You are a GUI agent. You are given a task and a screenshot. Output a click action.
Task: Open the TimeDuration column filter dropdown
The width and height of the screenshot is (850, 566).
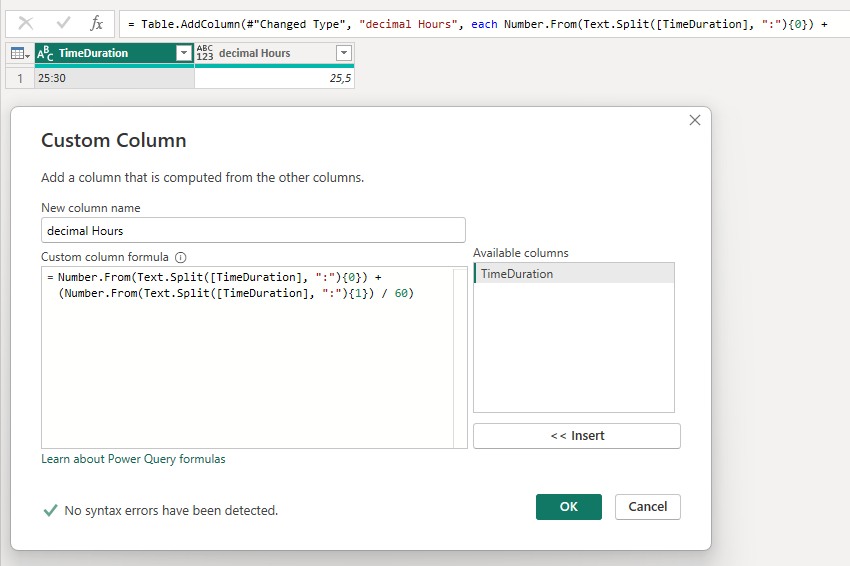coord(184,53)
